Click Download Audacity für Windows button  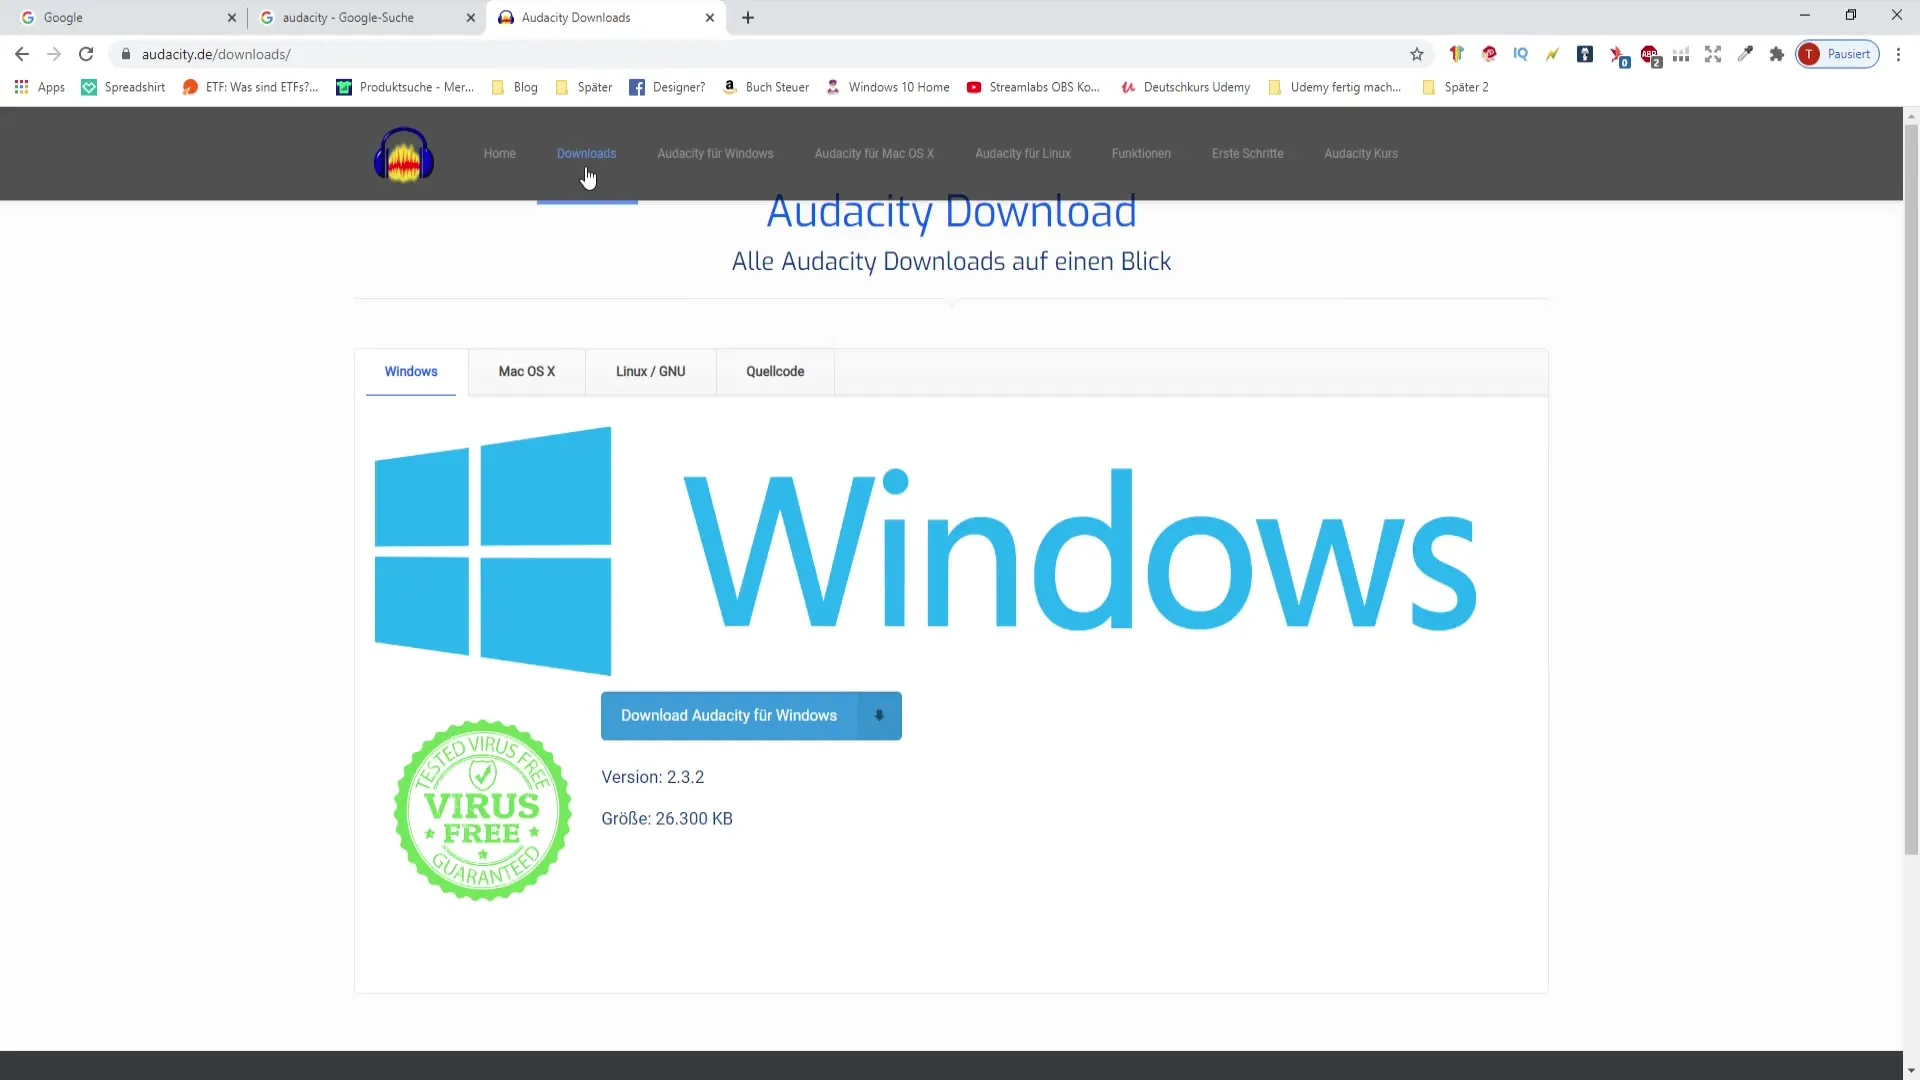[751, 716]
